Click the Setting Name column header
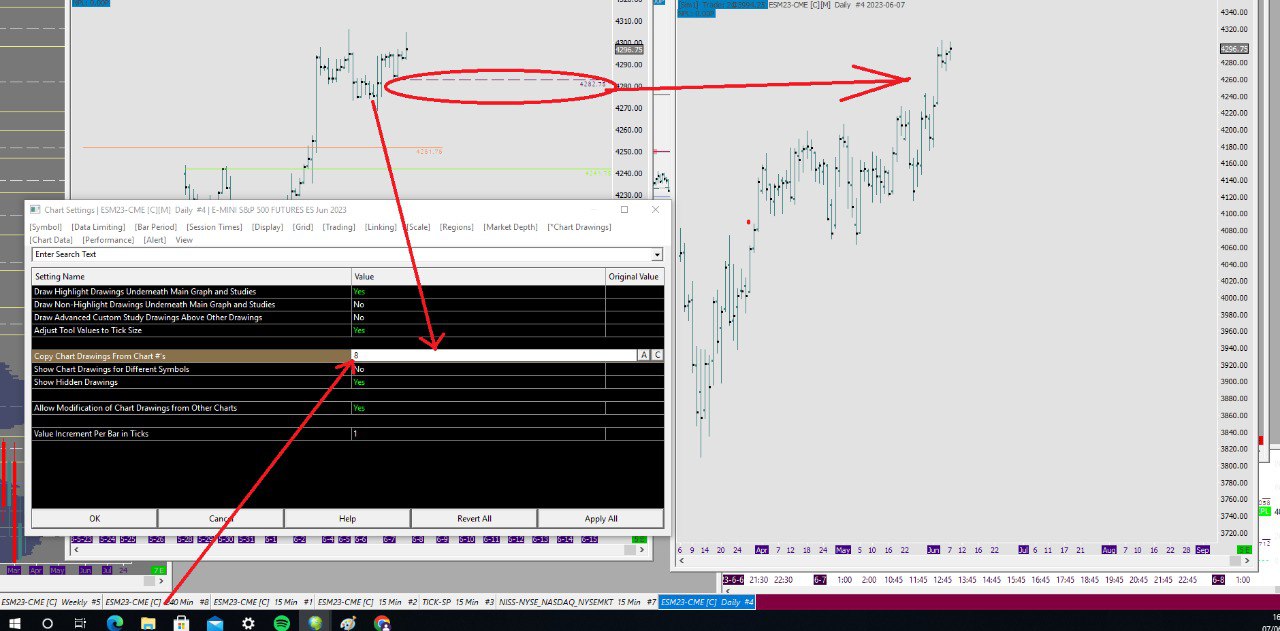Image resolution: width=1280 pixels, height=631 pixels. click(191, 276)
